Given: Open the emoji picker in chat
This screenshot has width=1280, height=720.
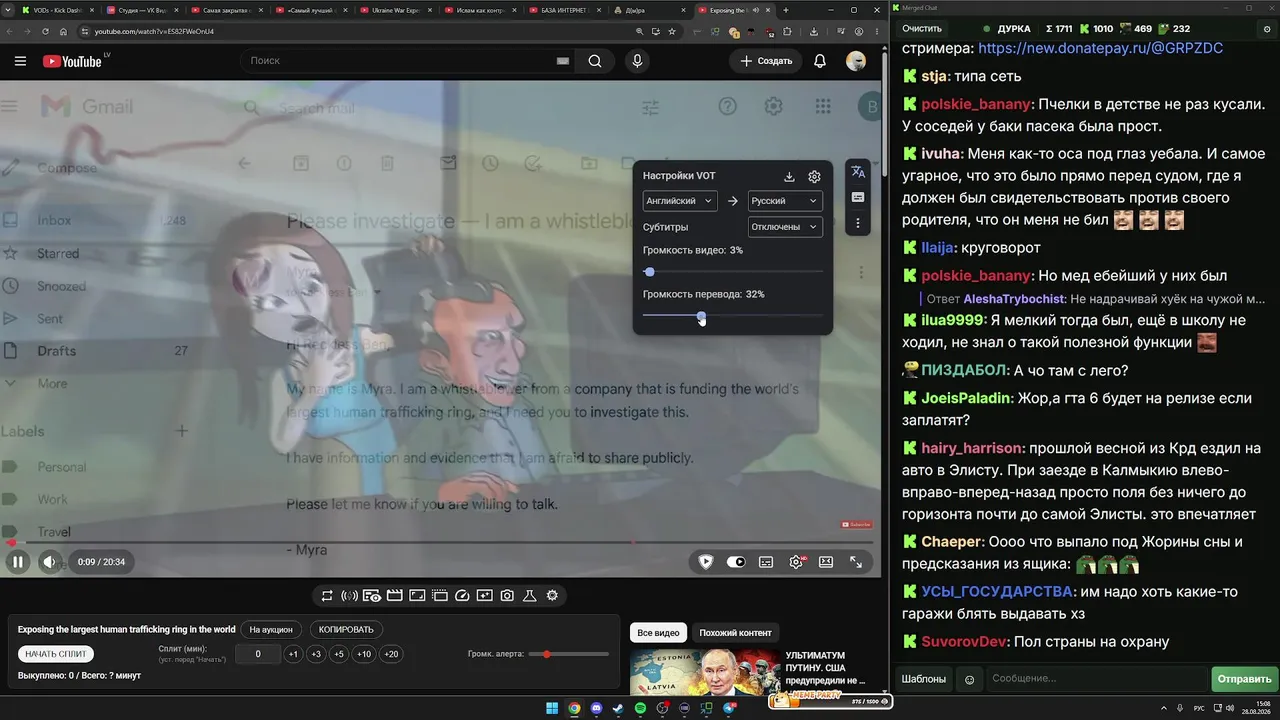Looking at the screenshot, I should click(x=969, y=680).
